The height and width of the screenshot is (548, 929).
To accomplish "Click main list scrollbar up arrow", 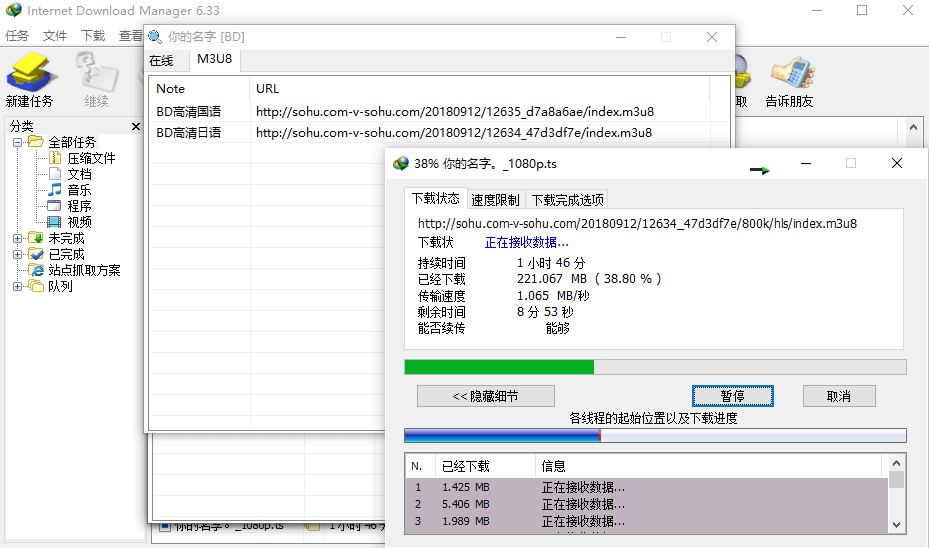I will coord(913,127).
